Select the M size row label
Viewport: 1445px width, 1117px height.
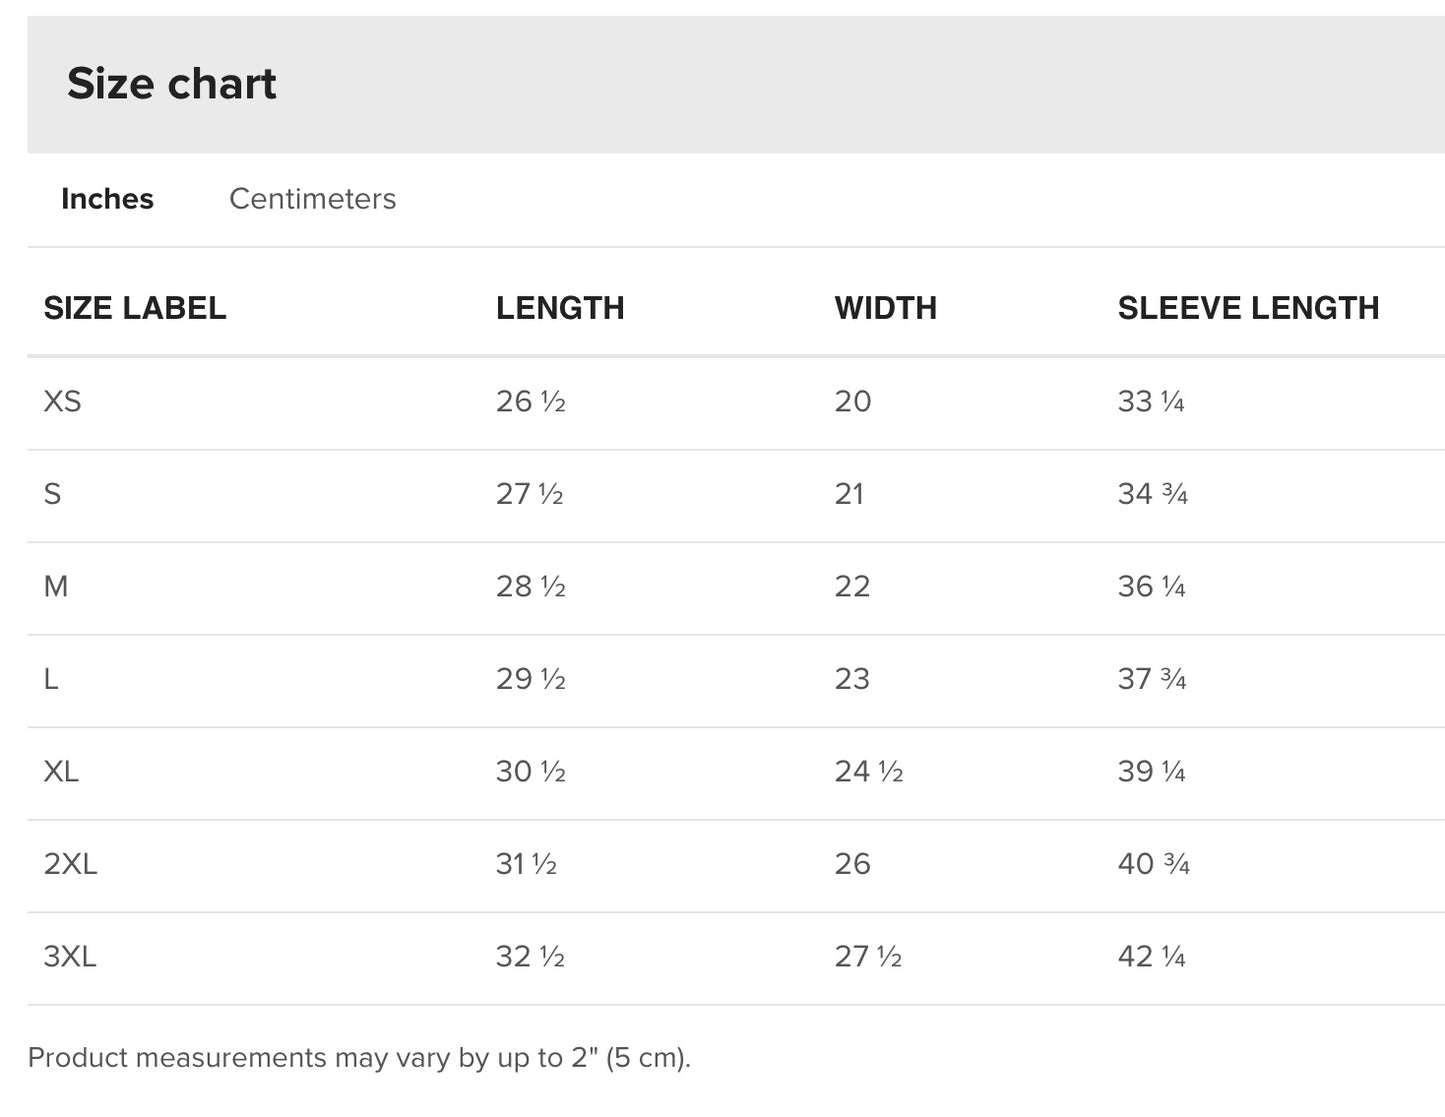click(56, 587)
